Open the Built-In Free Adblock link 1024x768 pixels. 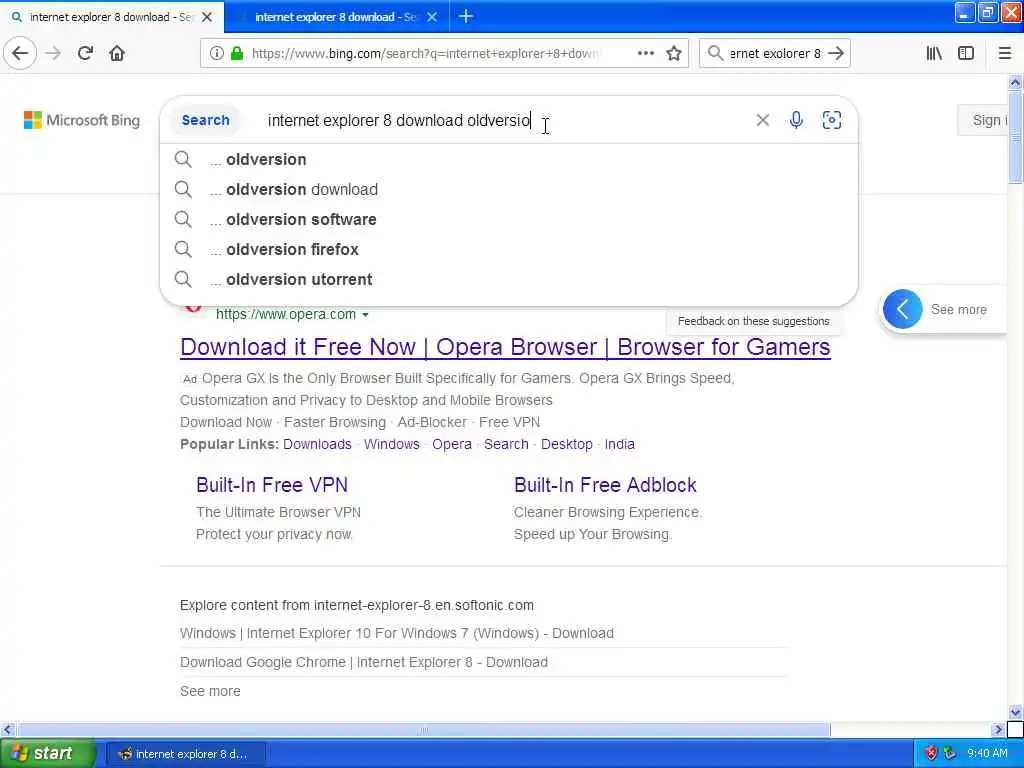click(605, 485)
